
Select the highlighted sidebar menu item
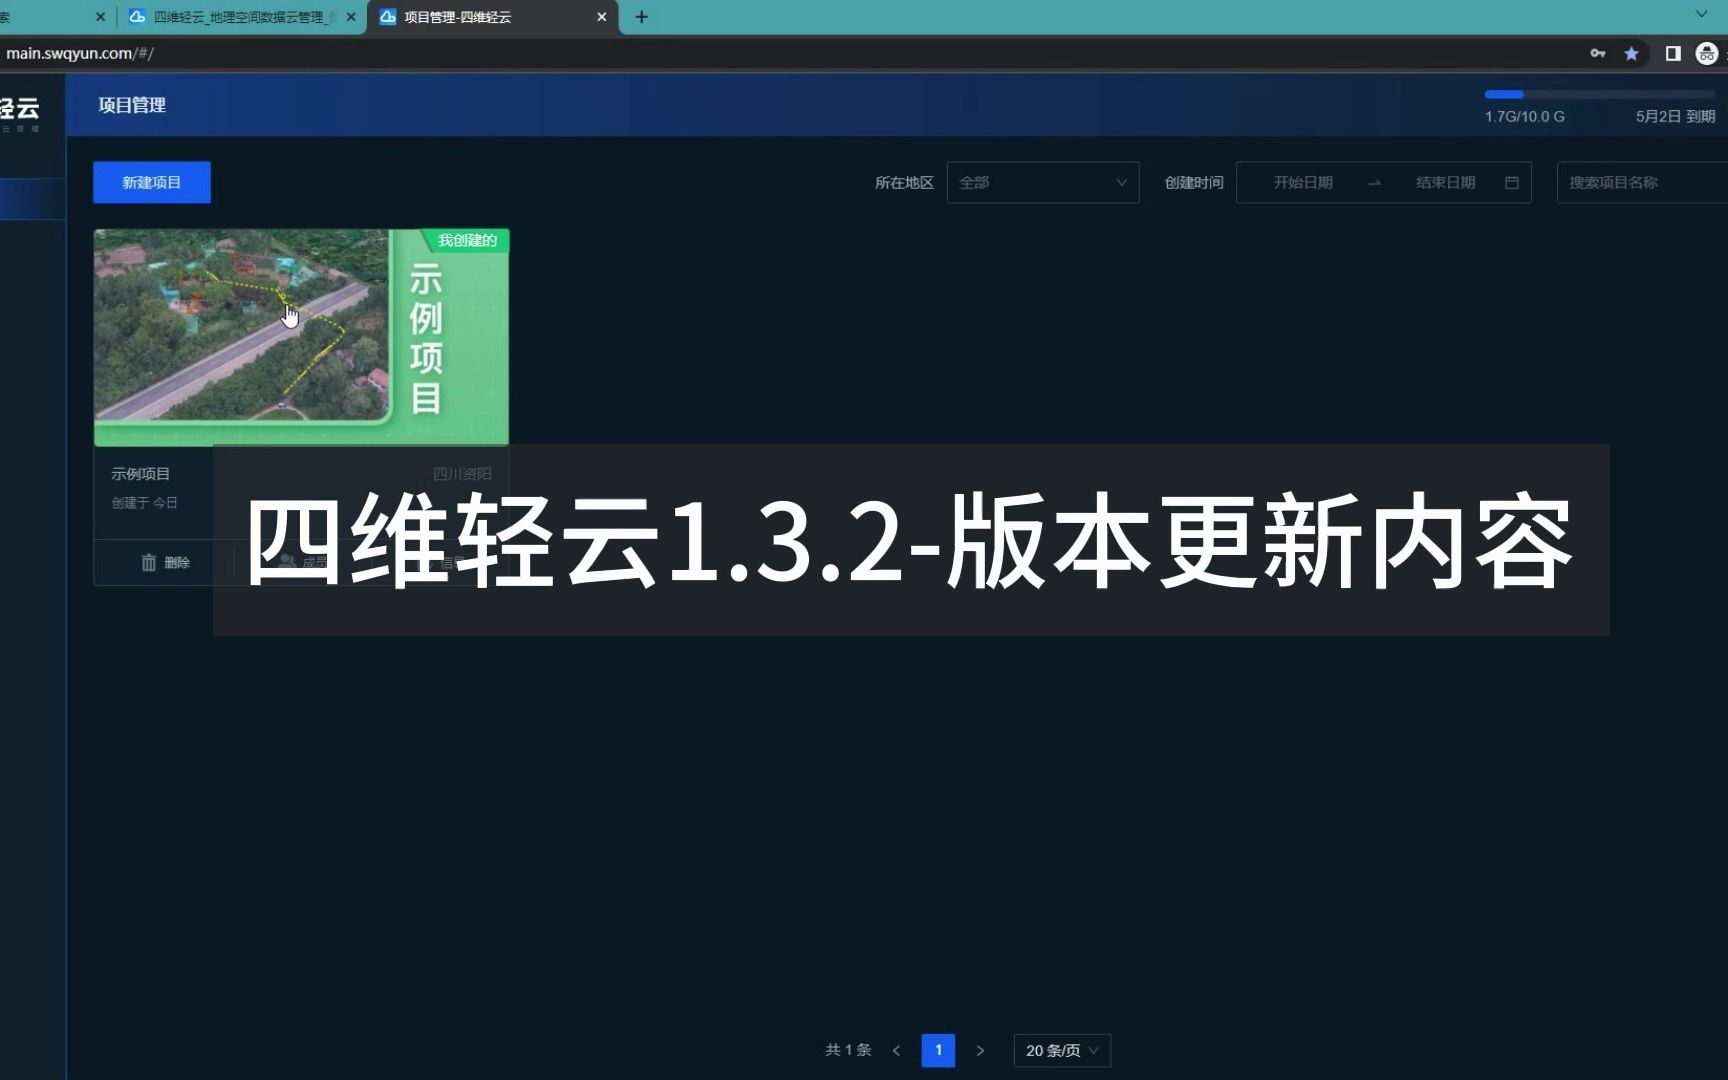[32, 199]
